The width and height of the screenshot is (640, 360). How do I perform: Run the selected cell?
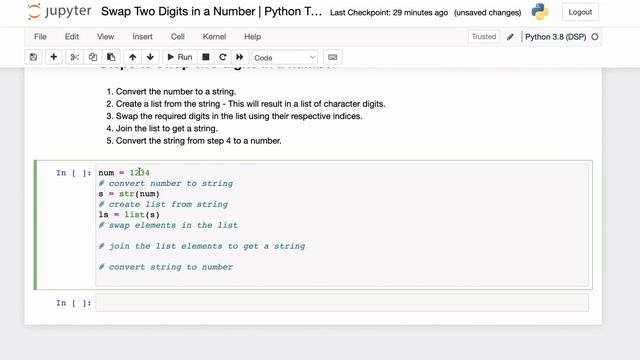click(x=180, y=57)
